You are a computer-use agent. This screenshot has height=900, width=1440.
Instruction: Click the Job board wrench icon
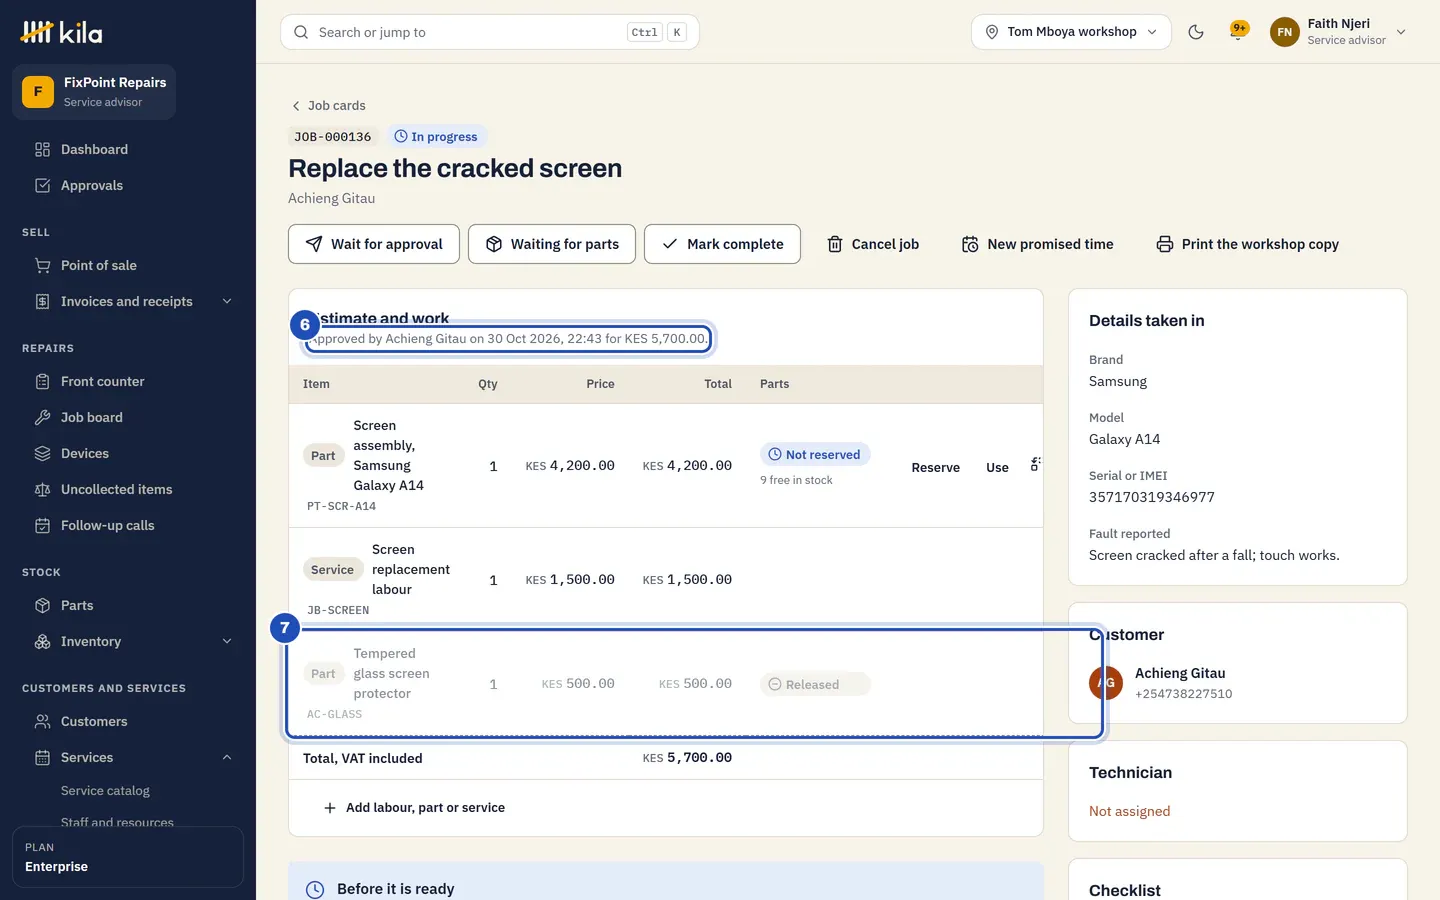tap(42, 417)
